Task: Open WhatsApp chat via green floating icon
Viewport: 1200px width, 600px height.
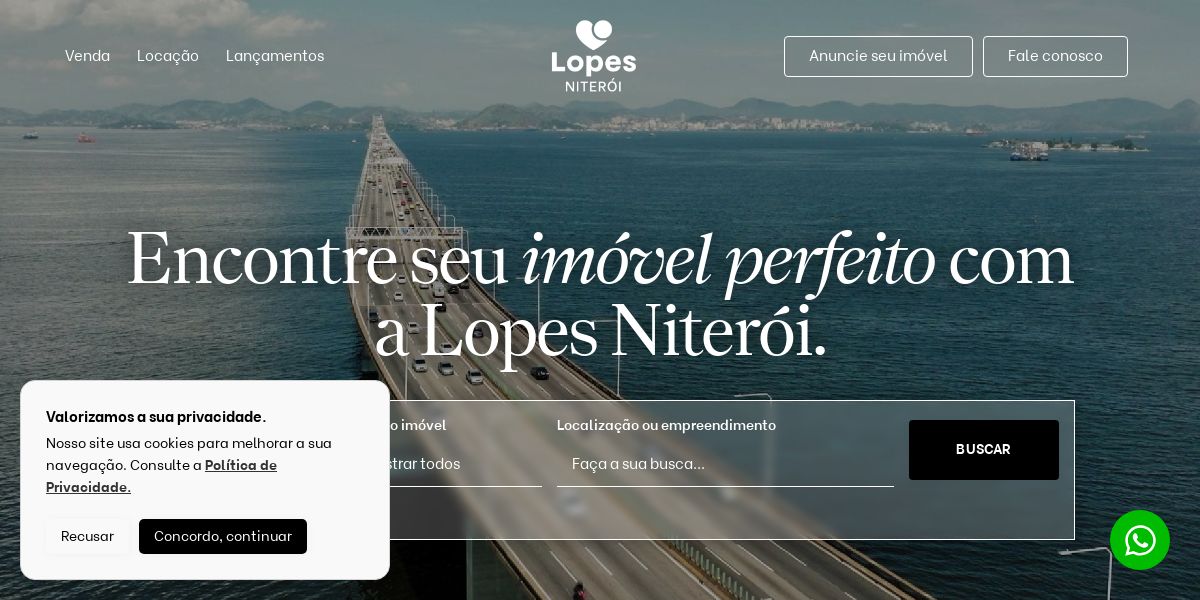Action: (1140, 540)
